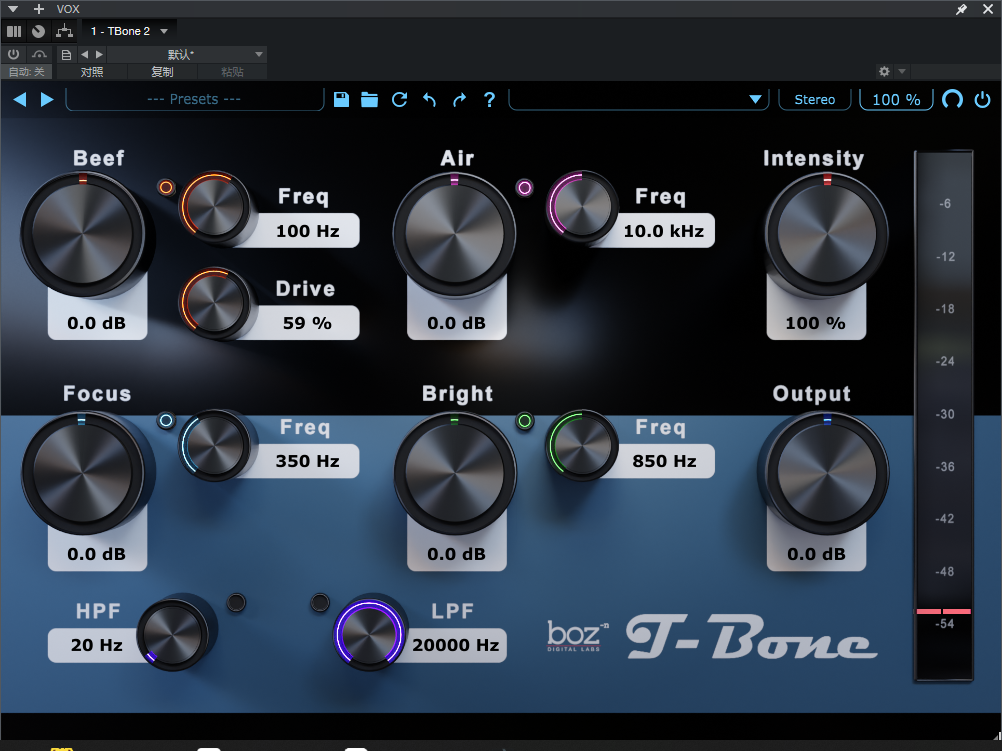This screenshot has width=1002, height=751.
Task: Expand the blank dropdown next to help
Action: pos(638,100)
